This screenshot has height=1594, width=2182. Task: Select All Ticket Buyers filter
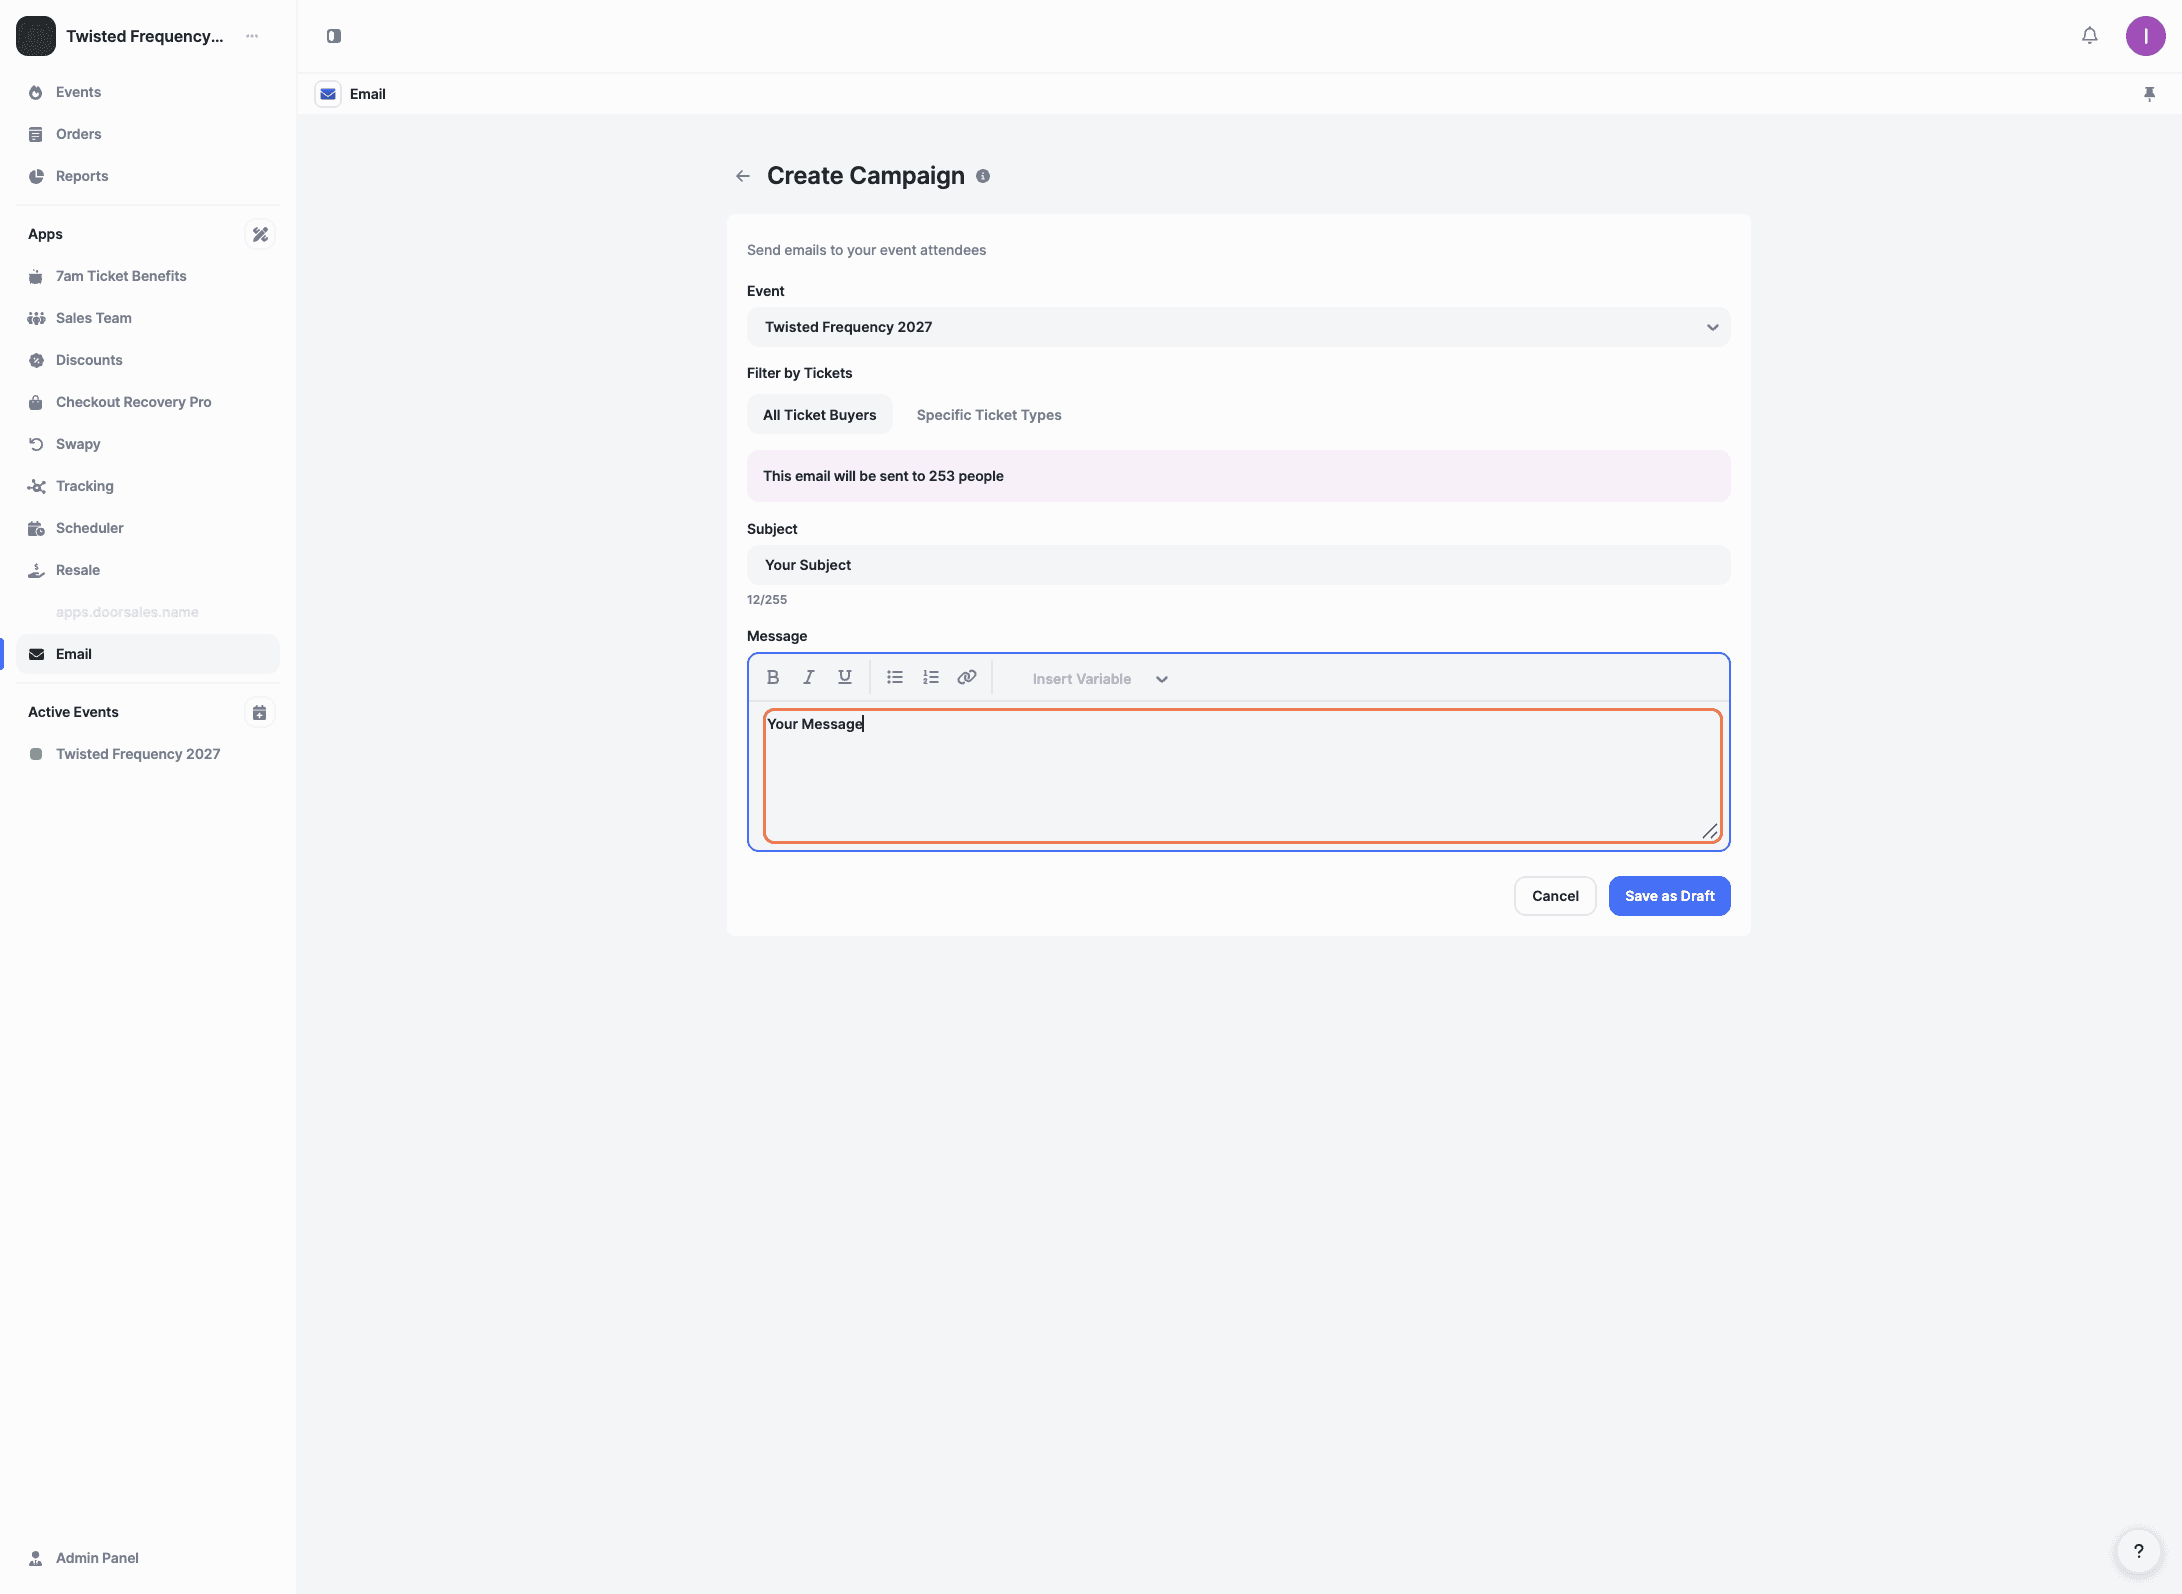click(819, 415)
